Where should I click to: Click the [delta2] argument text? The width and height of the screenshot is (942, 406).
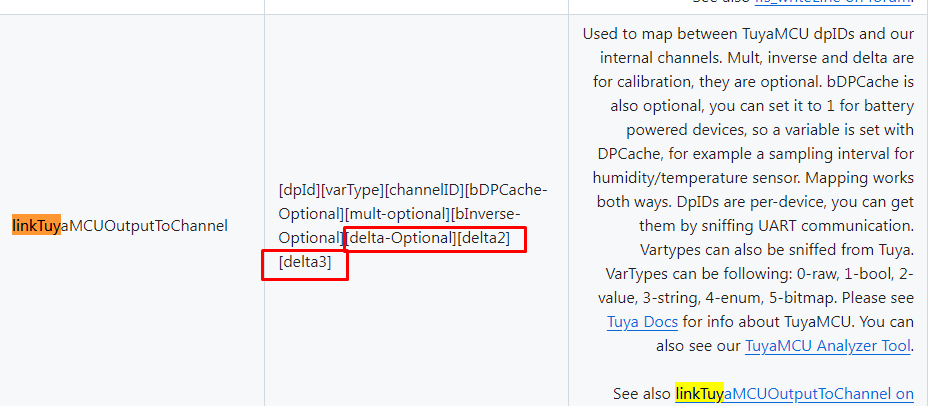tap(484, 238)
